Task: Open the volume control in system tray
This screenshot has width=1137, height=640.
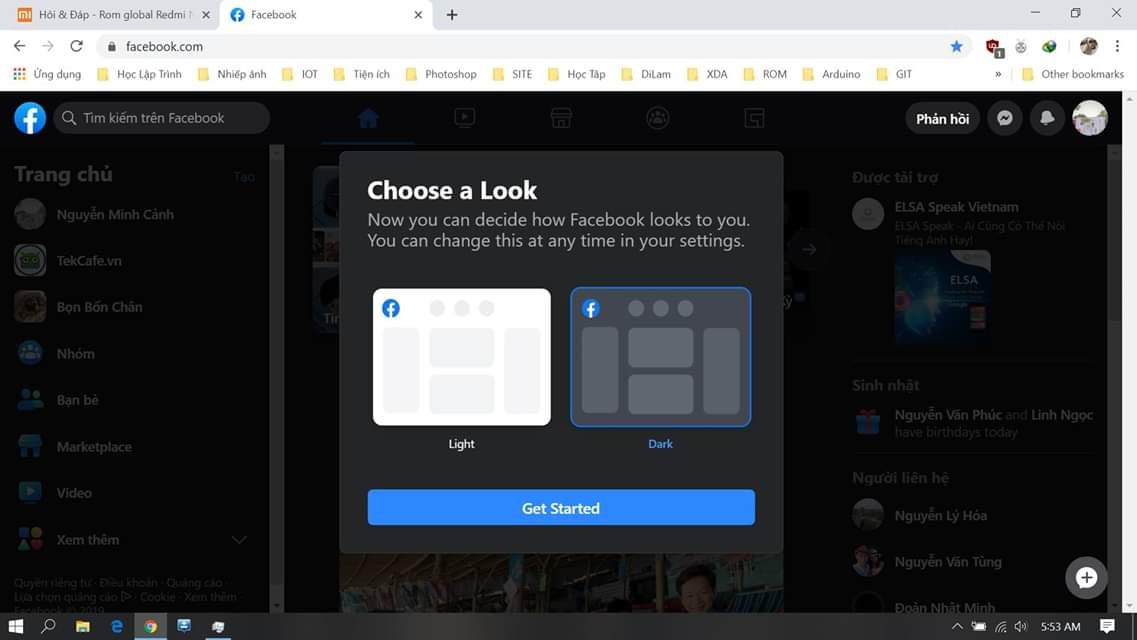Action: point(1021,626)
